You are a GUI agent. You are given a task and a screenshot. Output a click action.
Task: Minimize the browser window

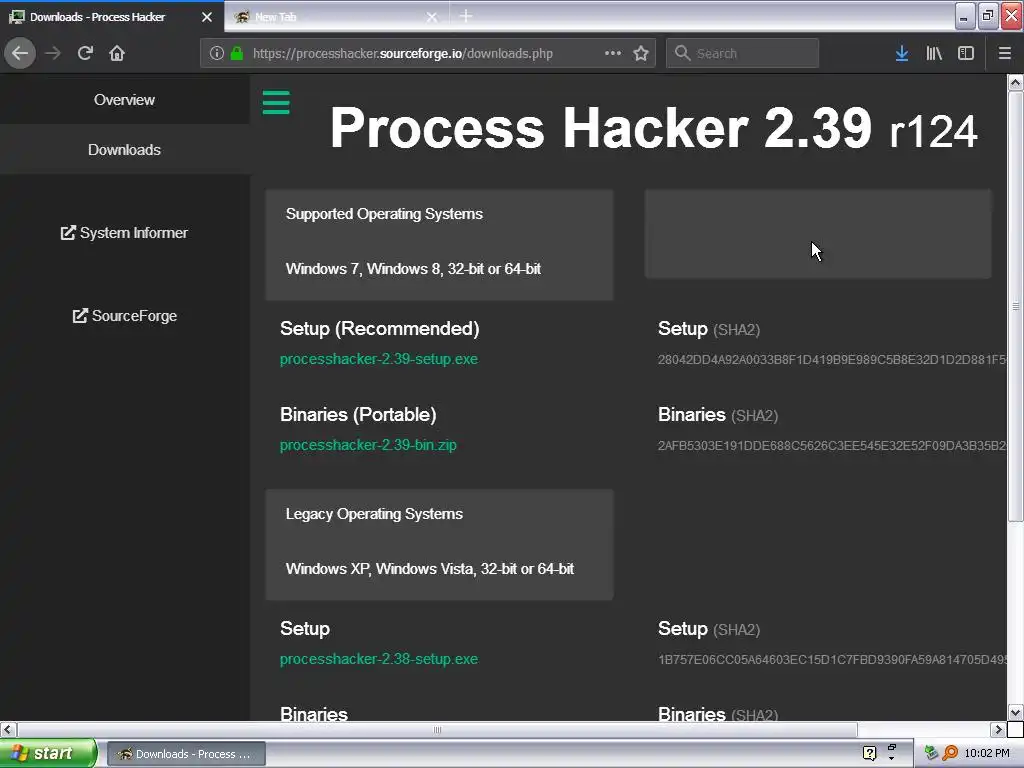click(965, 16)
